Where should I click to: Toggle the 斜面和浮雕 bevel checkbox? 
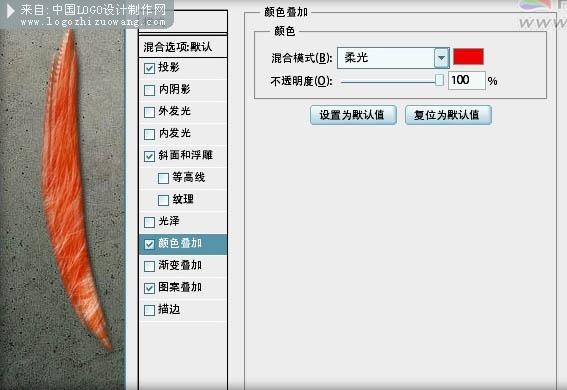[x=149, y=156]
